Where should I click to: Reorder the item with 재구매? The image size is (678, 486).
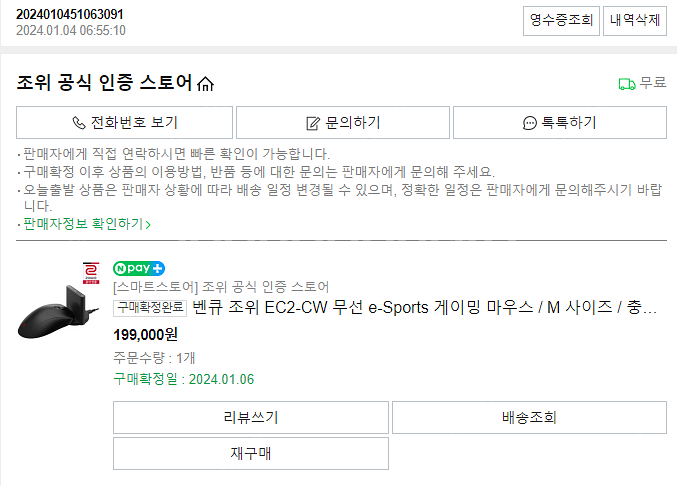251,453
